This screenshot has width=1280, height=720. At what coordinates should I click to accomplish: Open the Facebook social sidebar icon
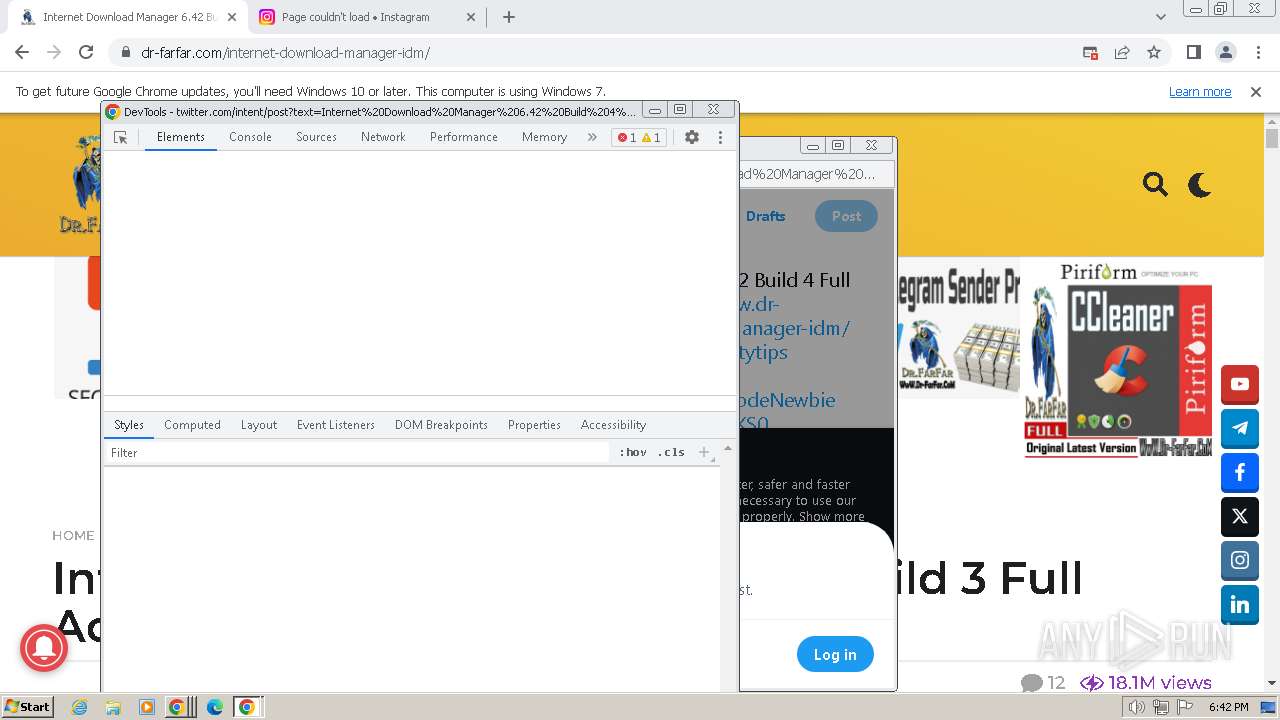1240,472
